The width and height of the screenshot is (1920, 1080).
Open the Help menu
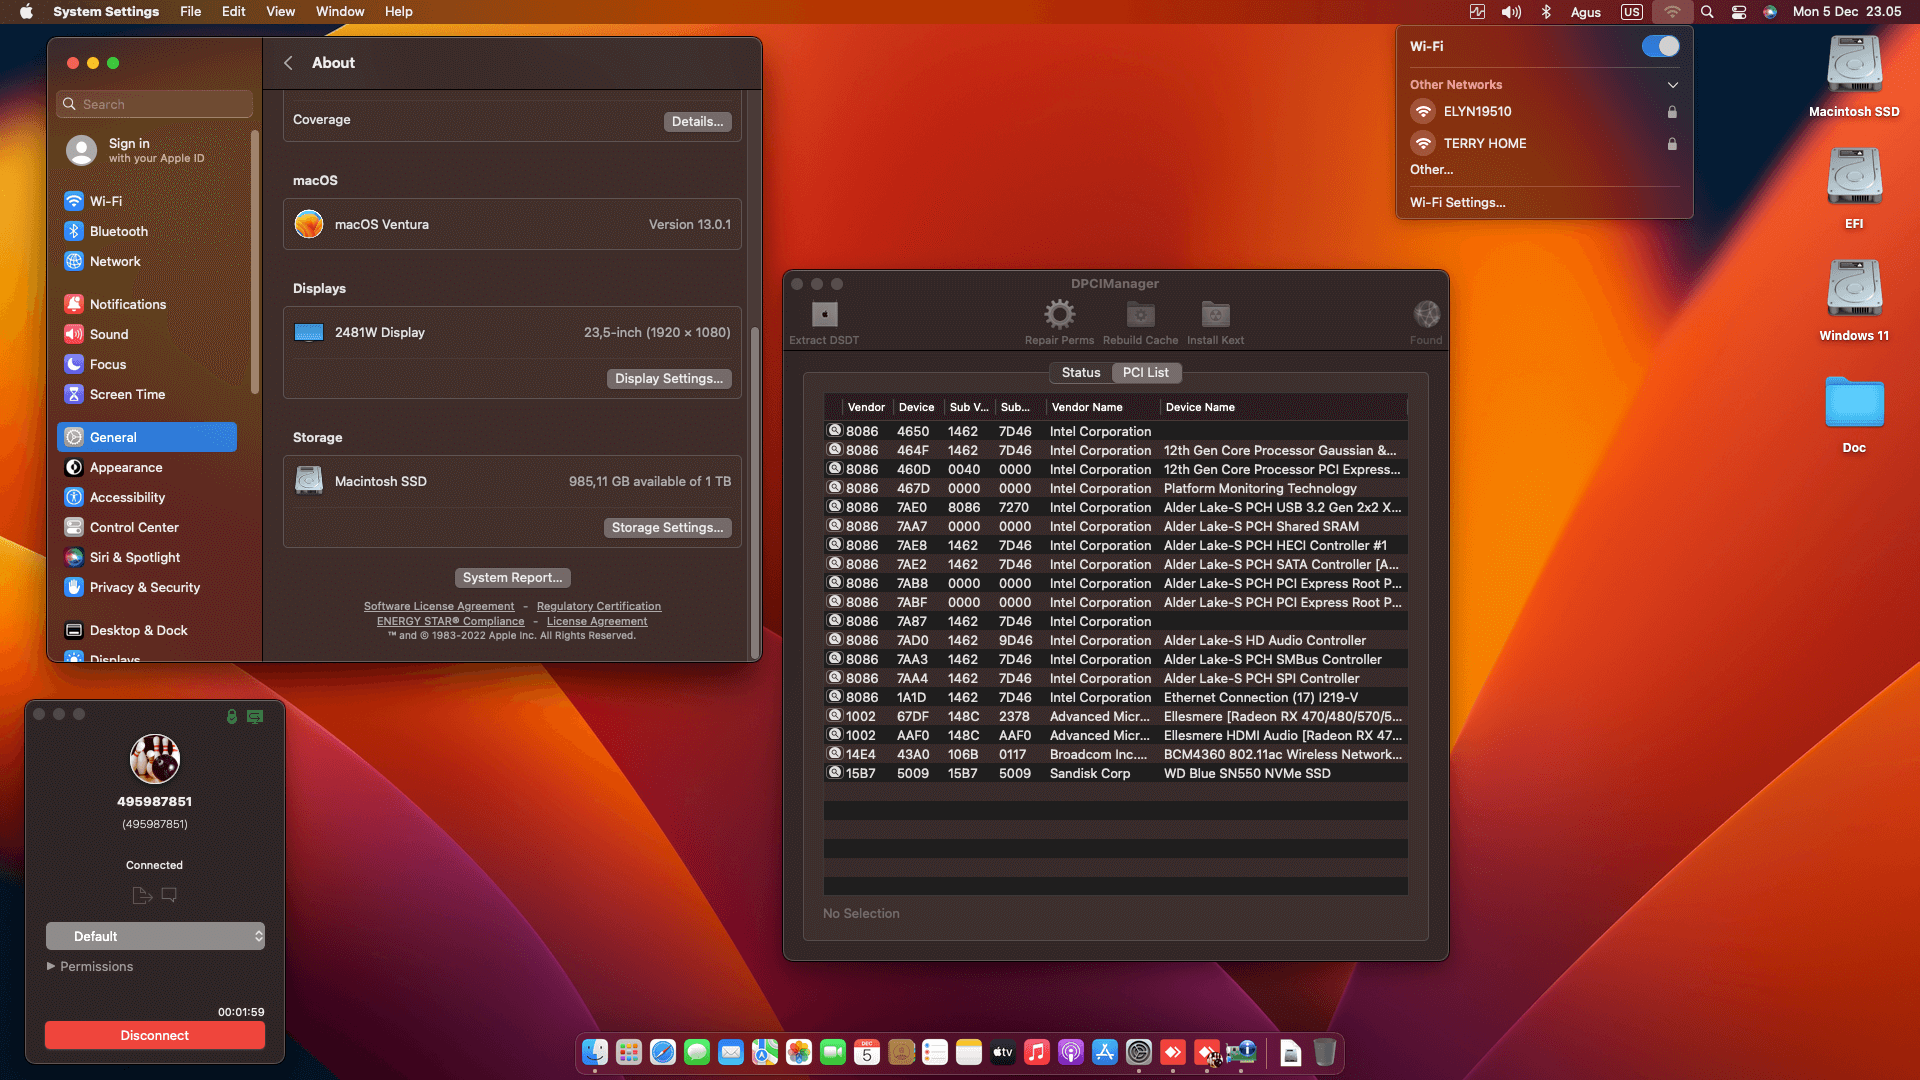point(399,12)
